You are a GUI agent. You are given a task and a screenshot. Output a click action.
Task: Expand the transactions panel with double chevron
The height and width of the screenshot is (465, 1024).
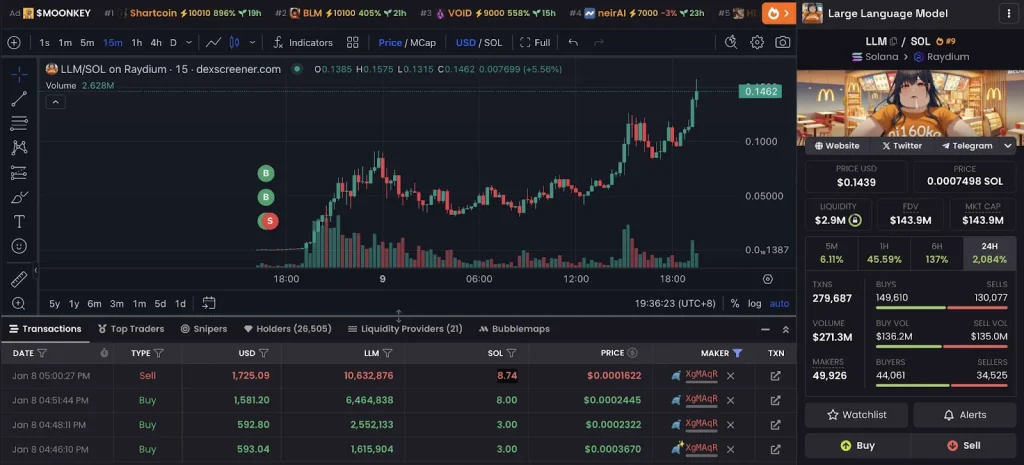point(786,330)
